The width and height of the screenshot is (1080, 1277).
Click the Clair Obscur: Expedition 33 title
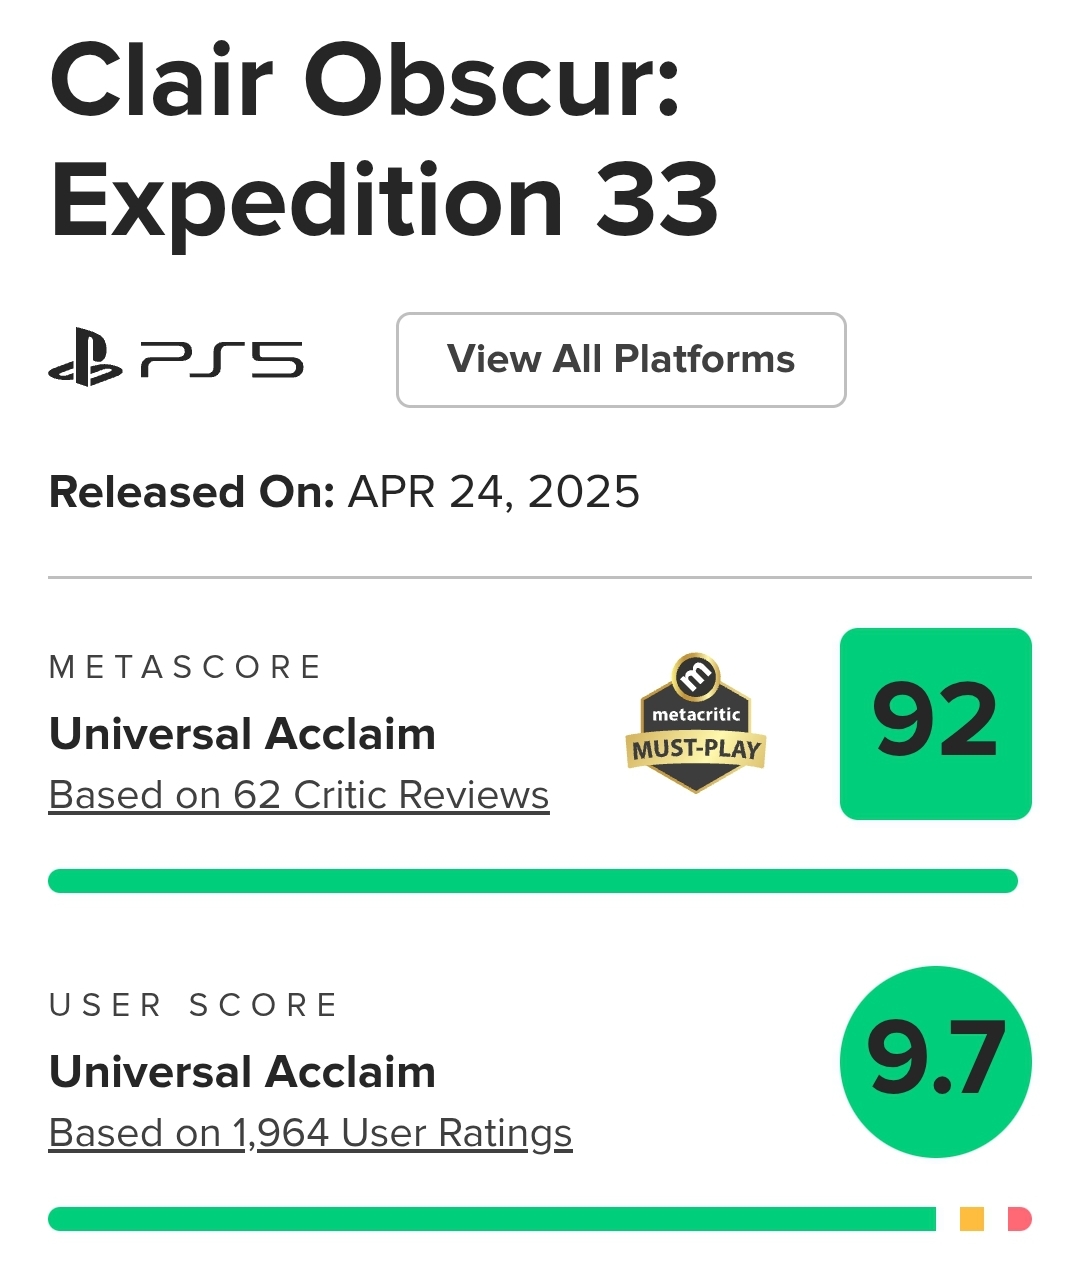tap(384, 140)
